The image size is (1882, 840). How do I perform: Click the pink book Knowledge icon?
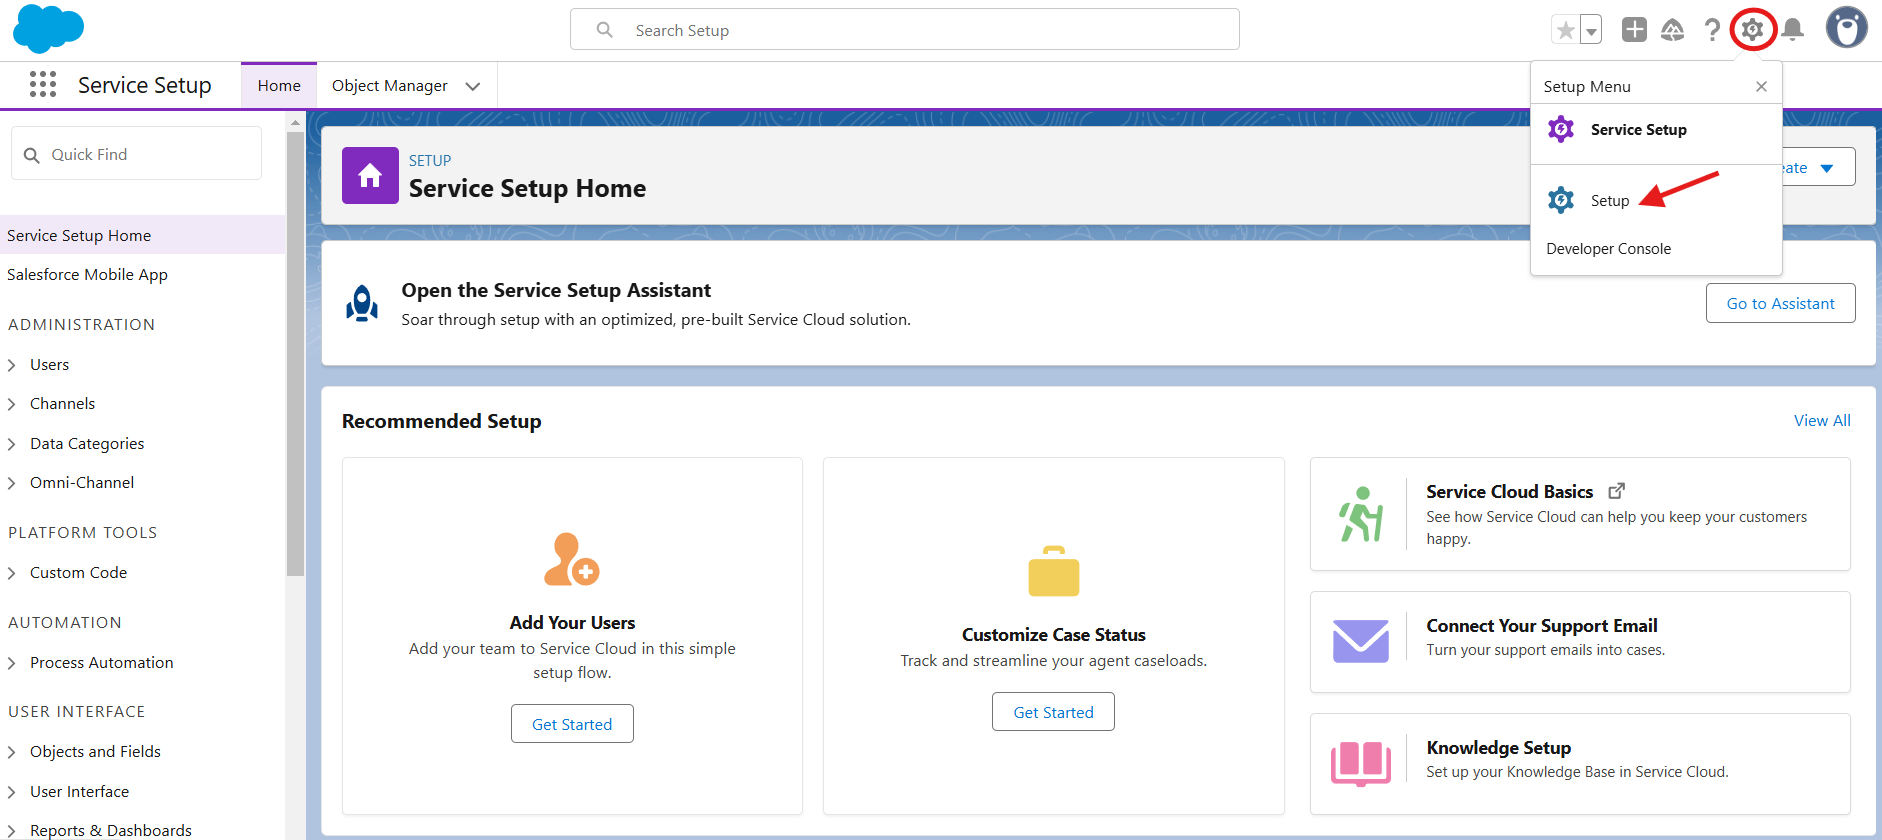point(1361,764)
